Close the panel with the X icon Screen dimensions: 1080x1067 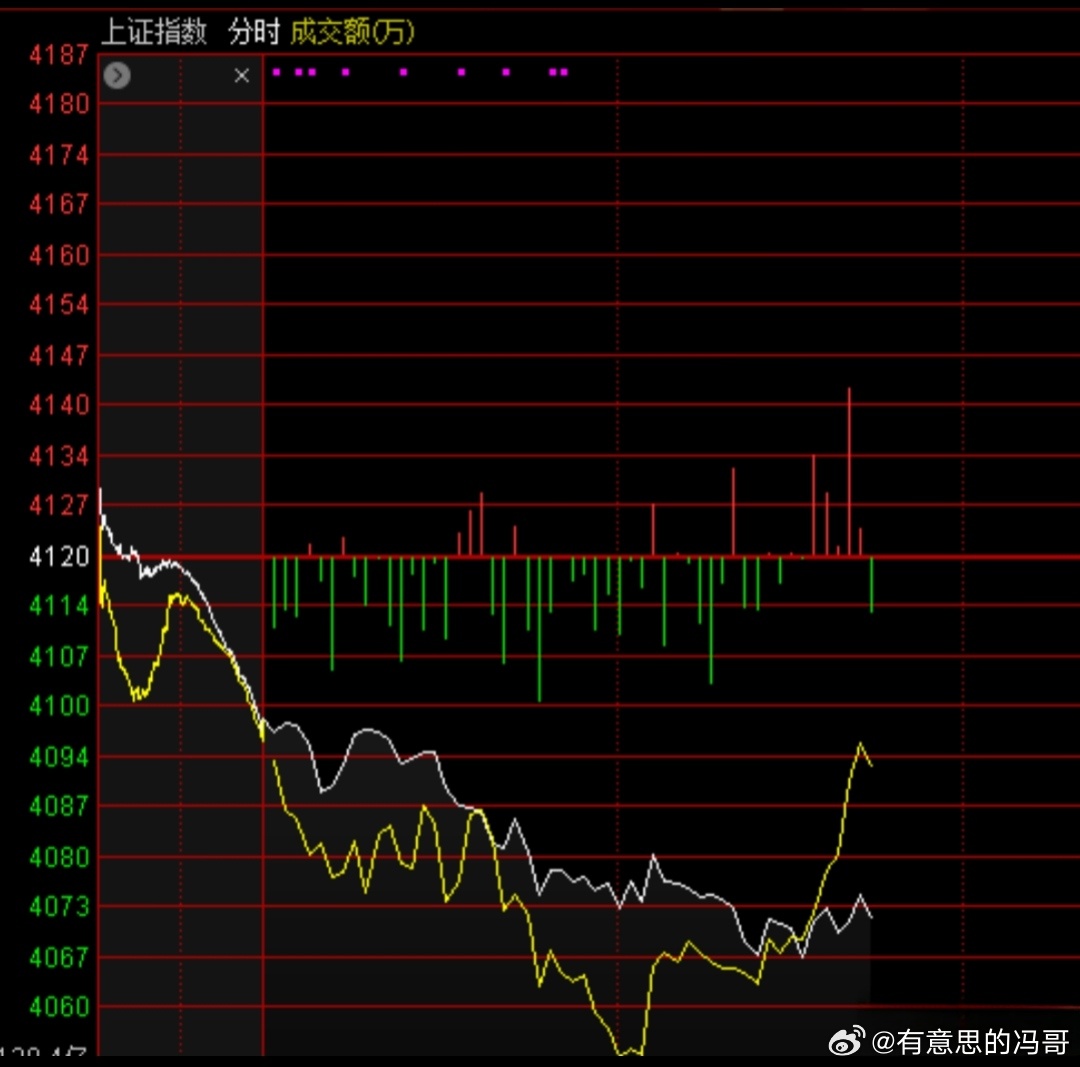(242, 76)
